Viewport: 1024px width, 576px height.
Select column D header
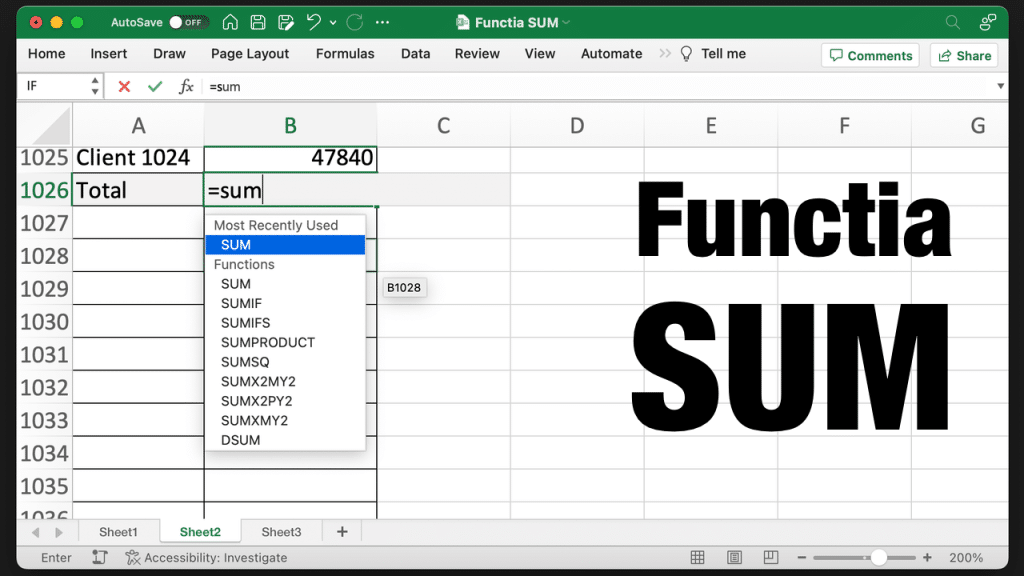point(577,125)
